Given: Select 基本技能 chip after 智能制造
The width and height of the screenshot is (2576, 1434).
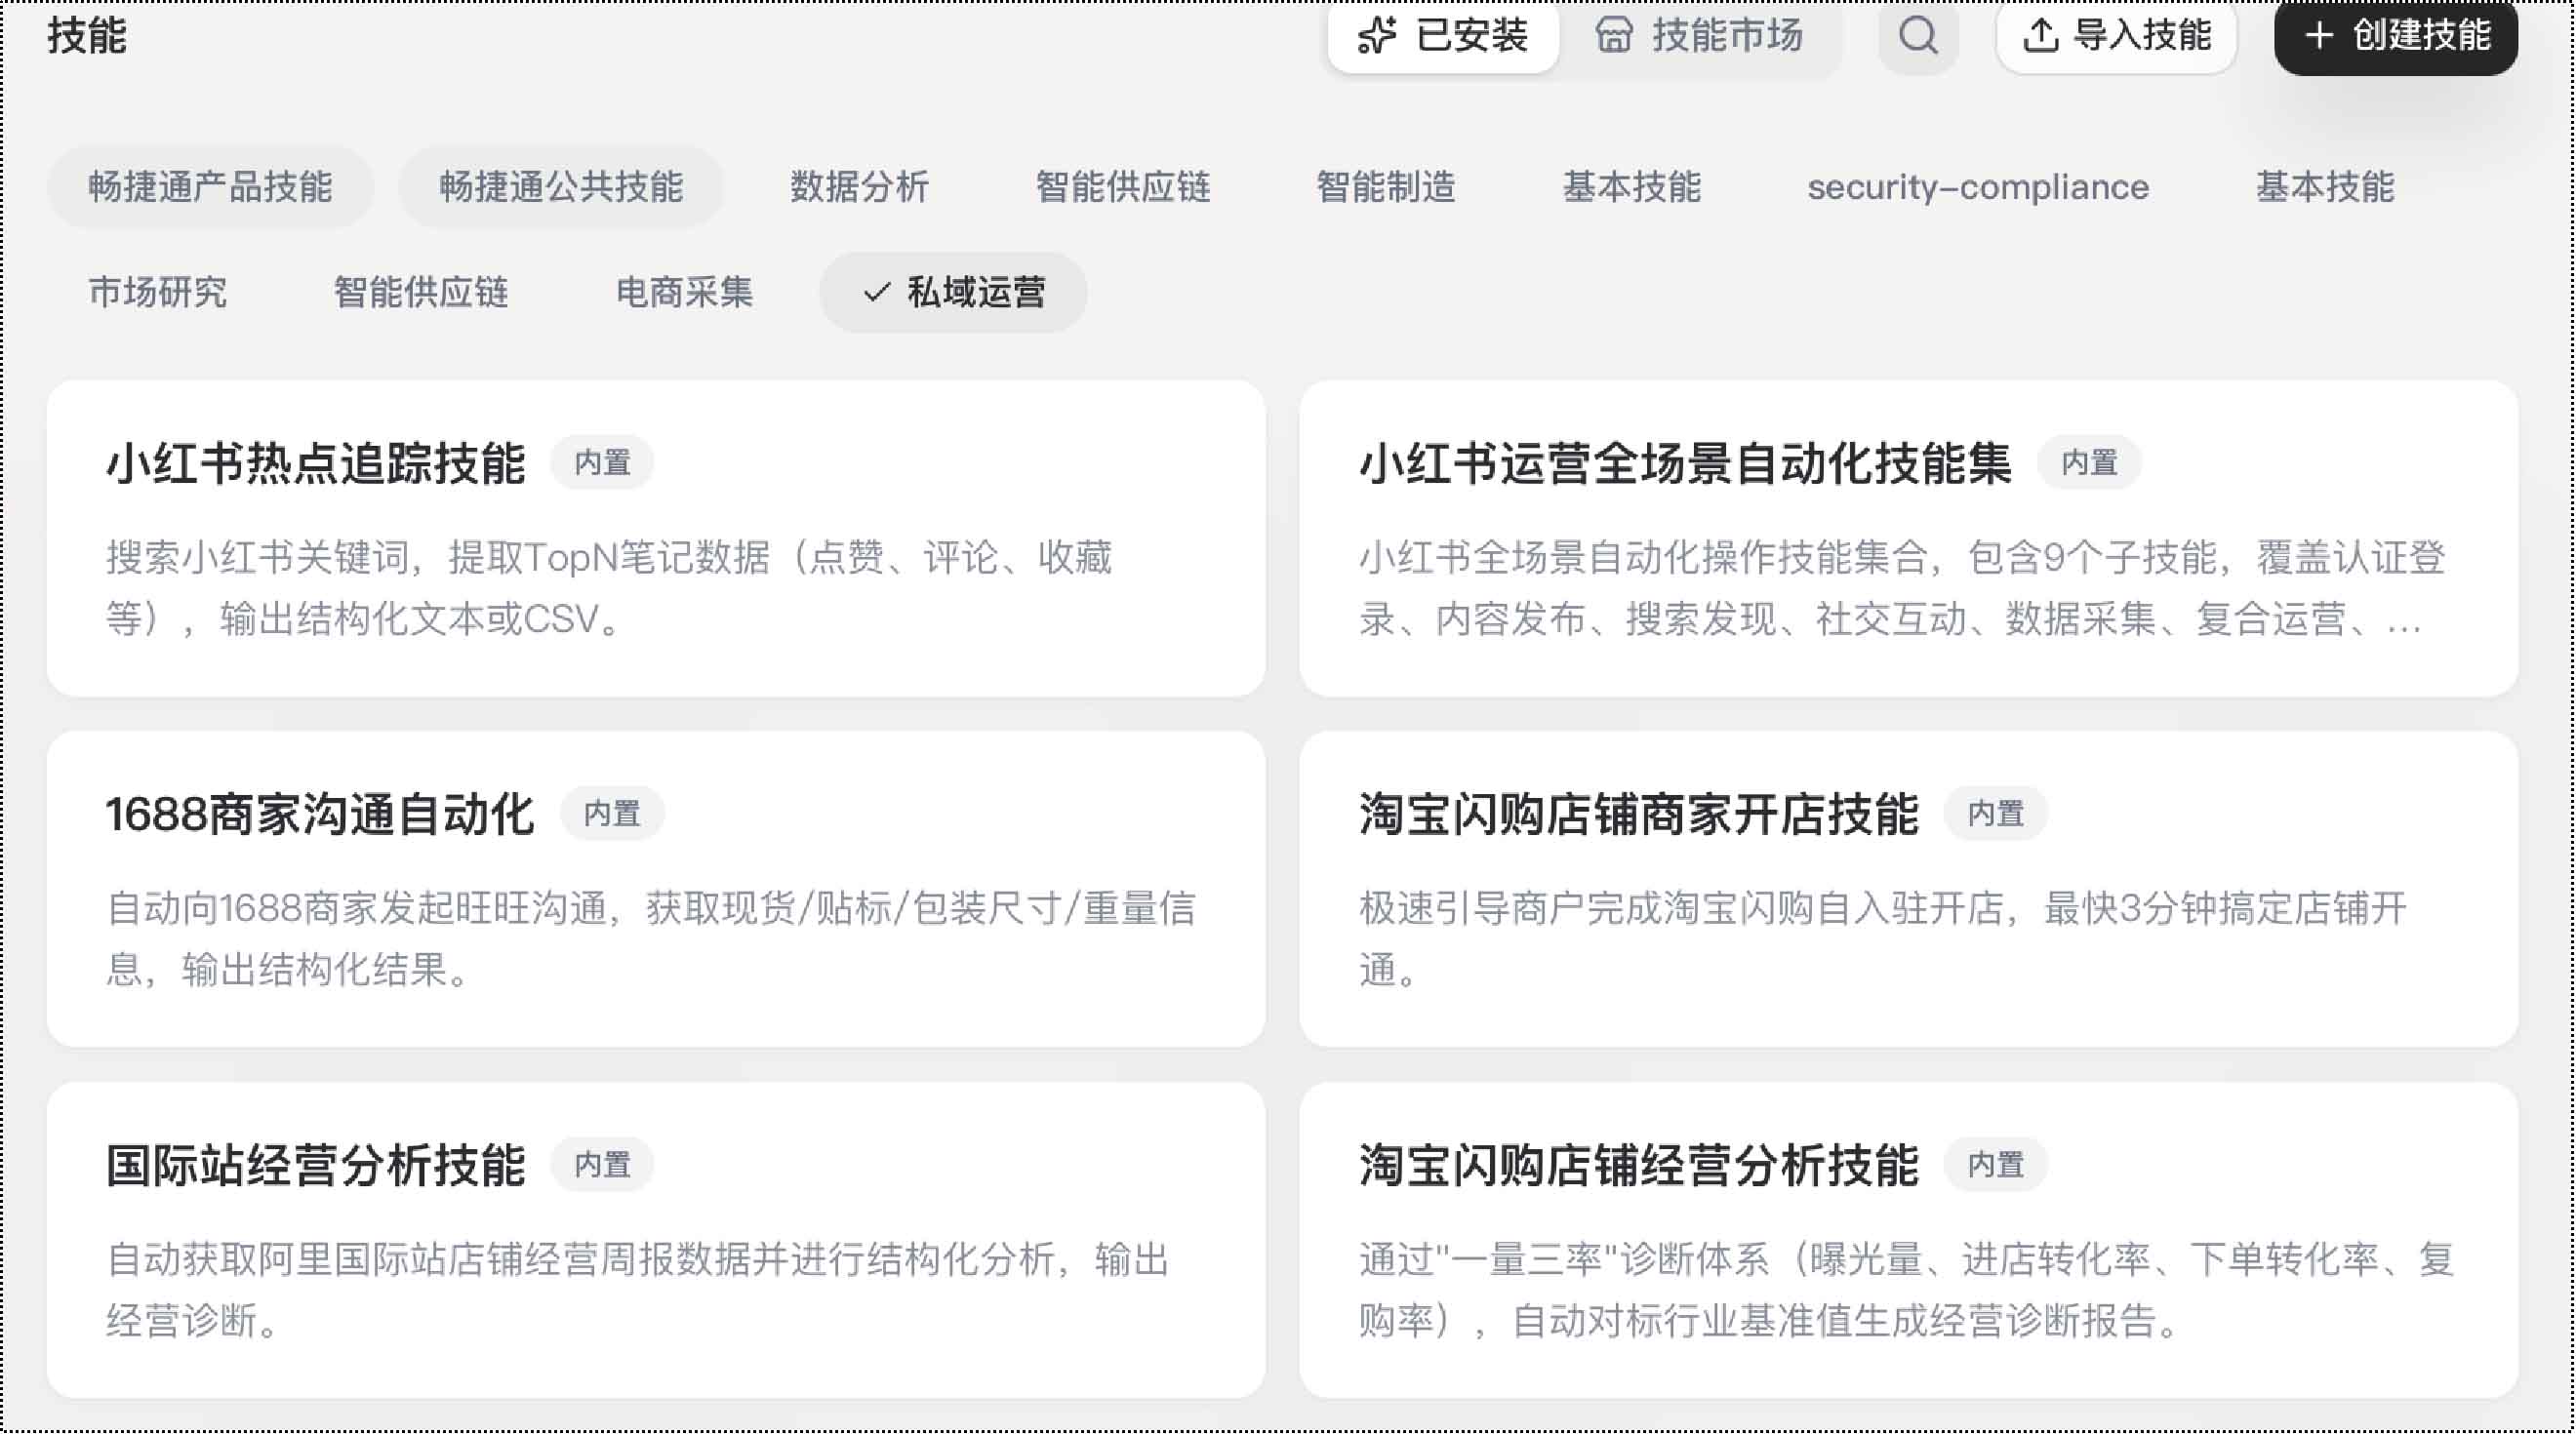Looking at the screenshot, I should tap(1631, 187).
